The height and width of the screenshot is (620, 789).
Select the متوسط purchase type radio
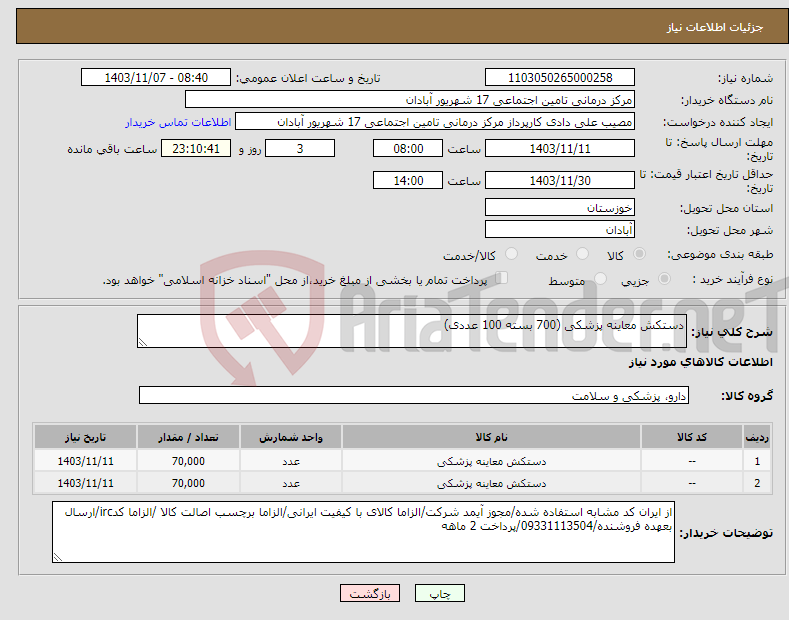[600, 278]
